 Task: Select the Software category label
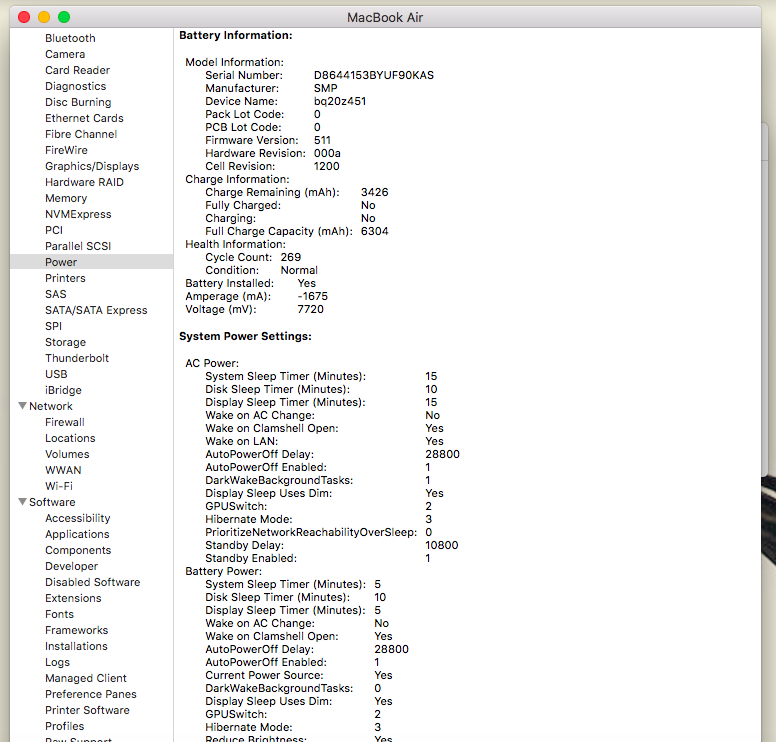(x=52, y=502)
